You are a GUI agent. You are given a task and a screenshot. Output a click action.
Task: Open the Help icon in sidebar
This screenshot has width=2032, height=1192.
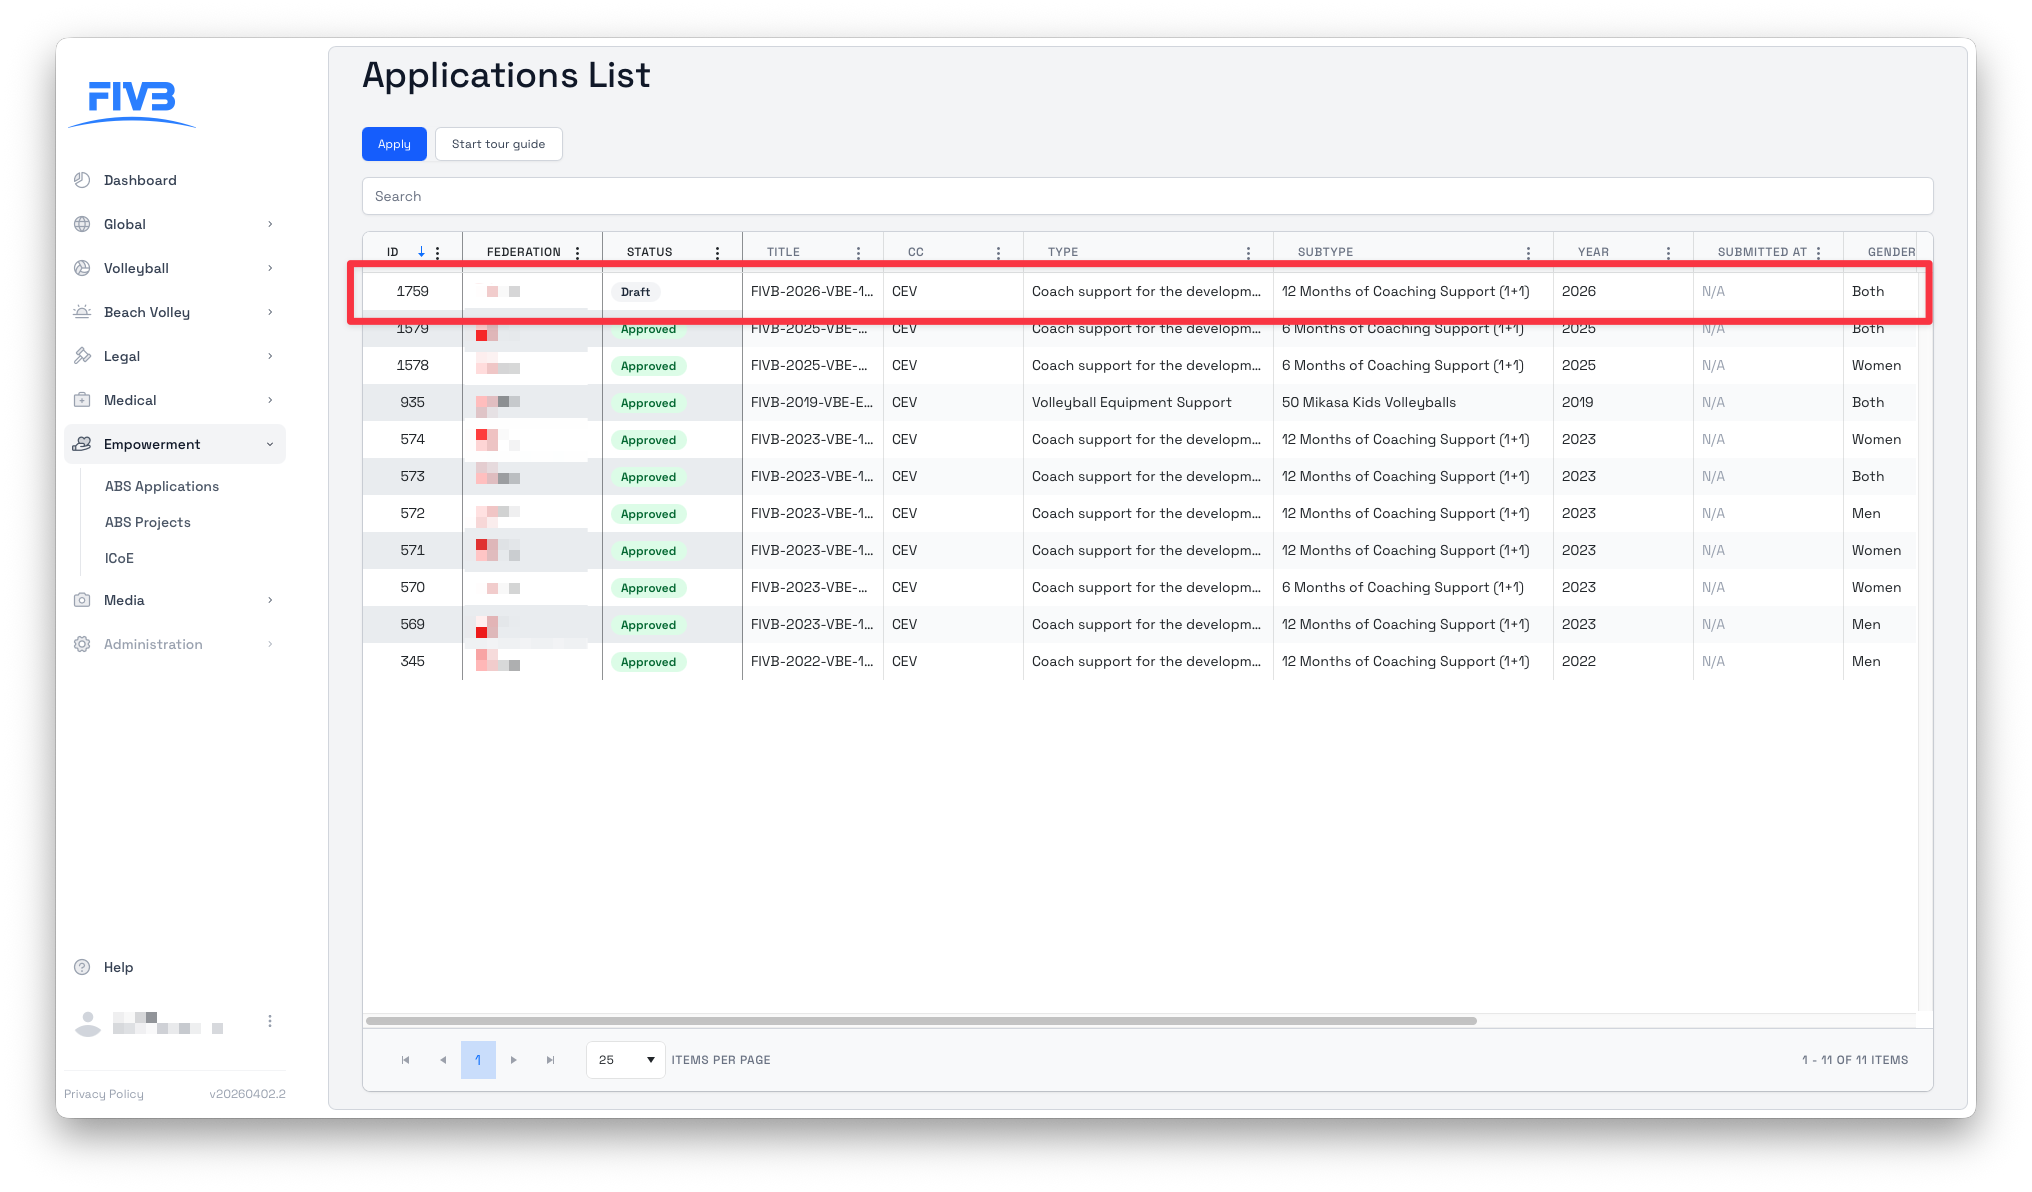82,967
